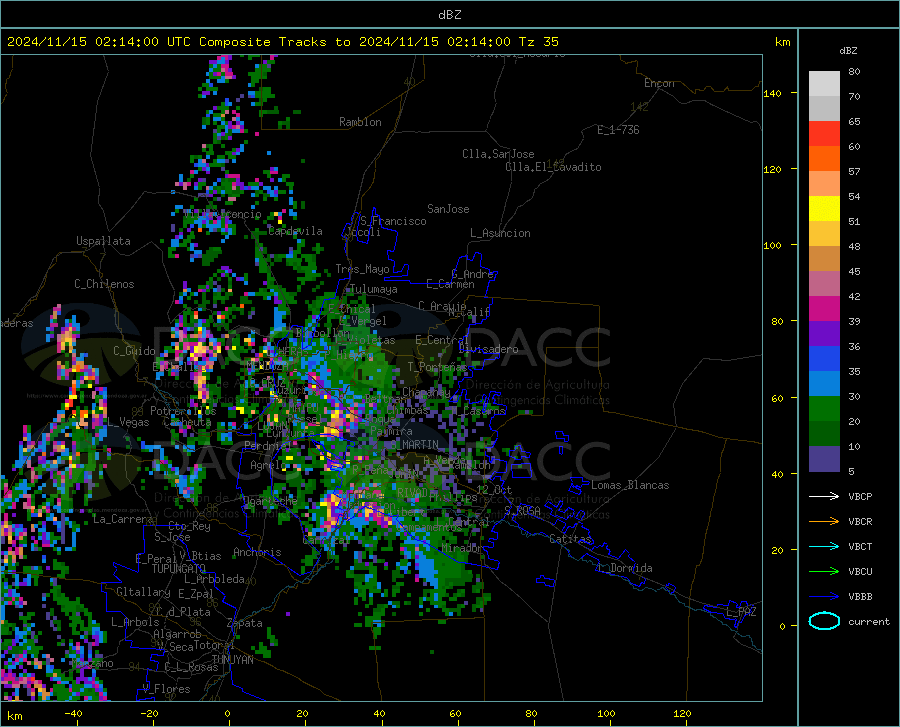
Task: Click the Uspallata map label
Action: click(x=103, y=241)
